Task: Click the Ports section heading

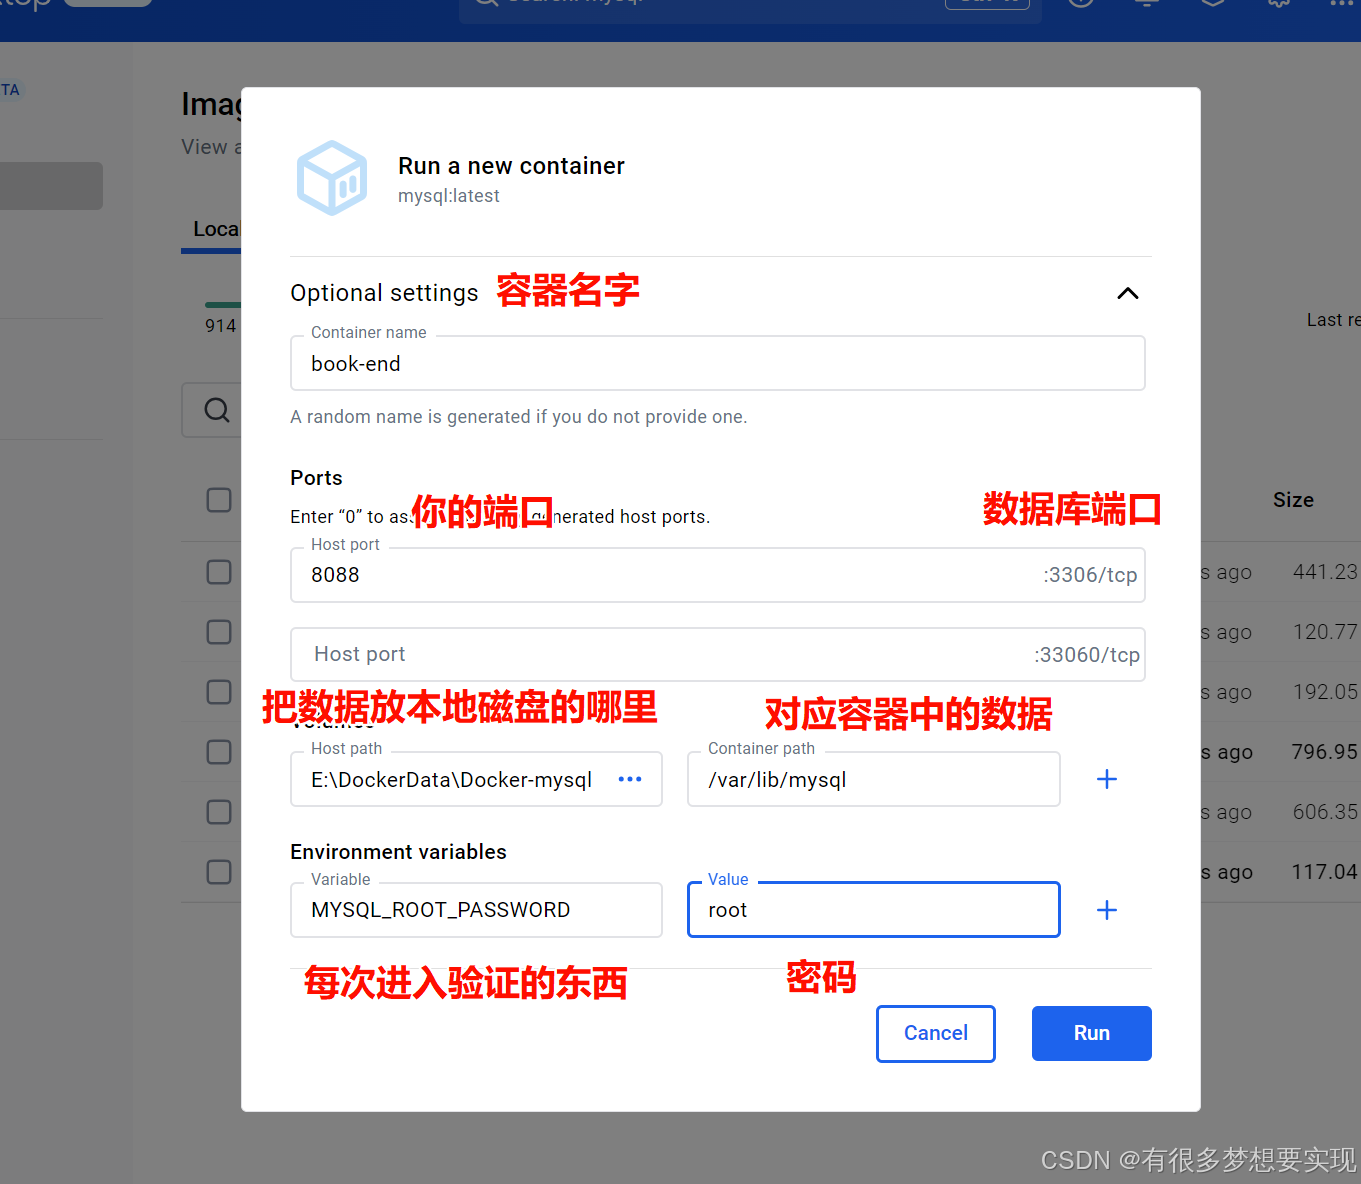Action: (x=316, y=478)
